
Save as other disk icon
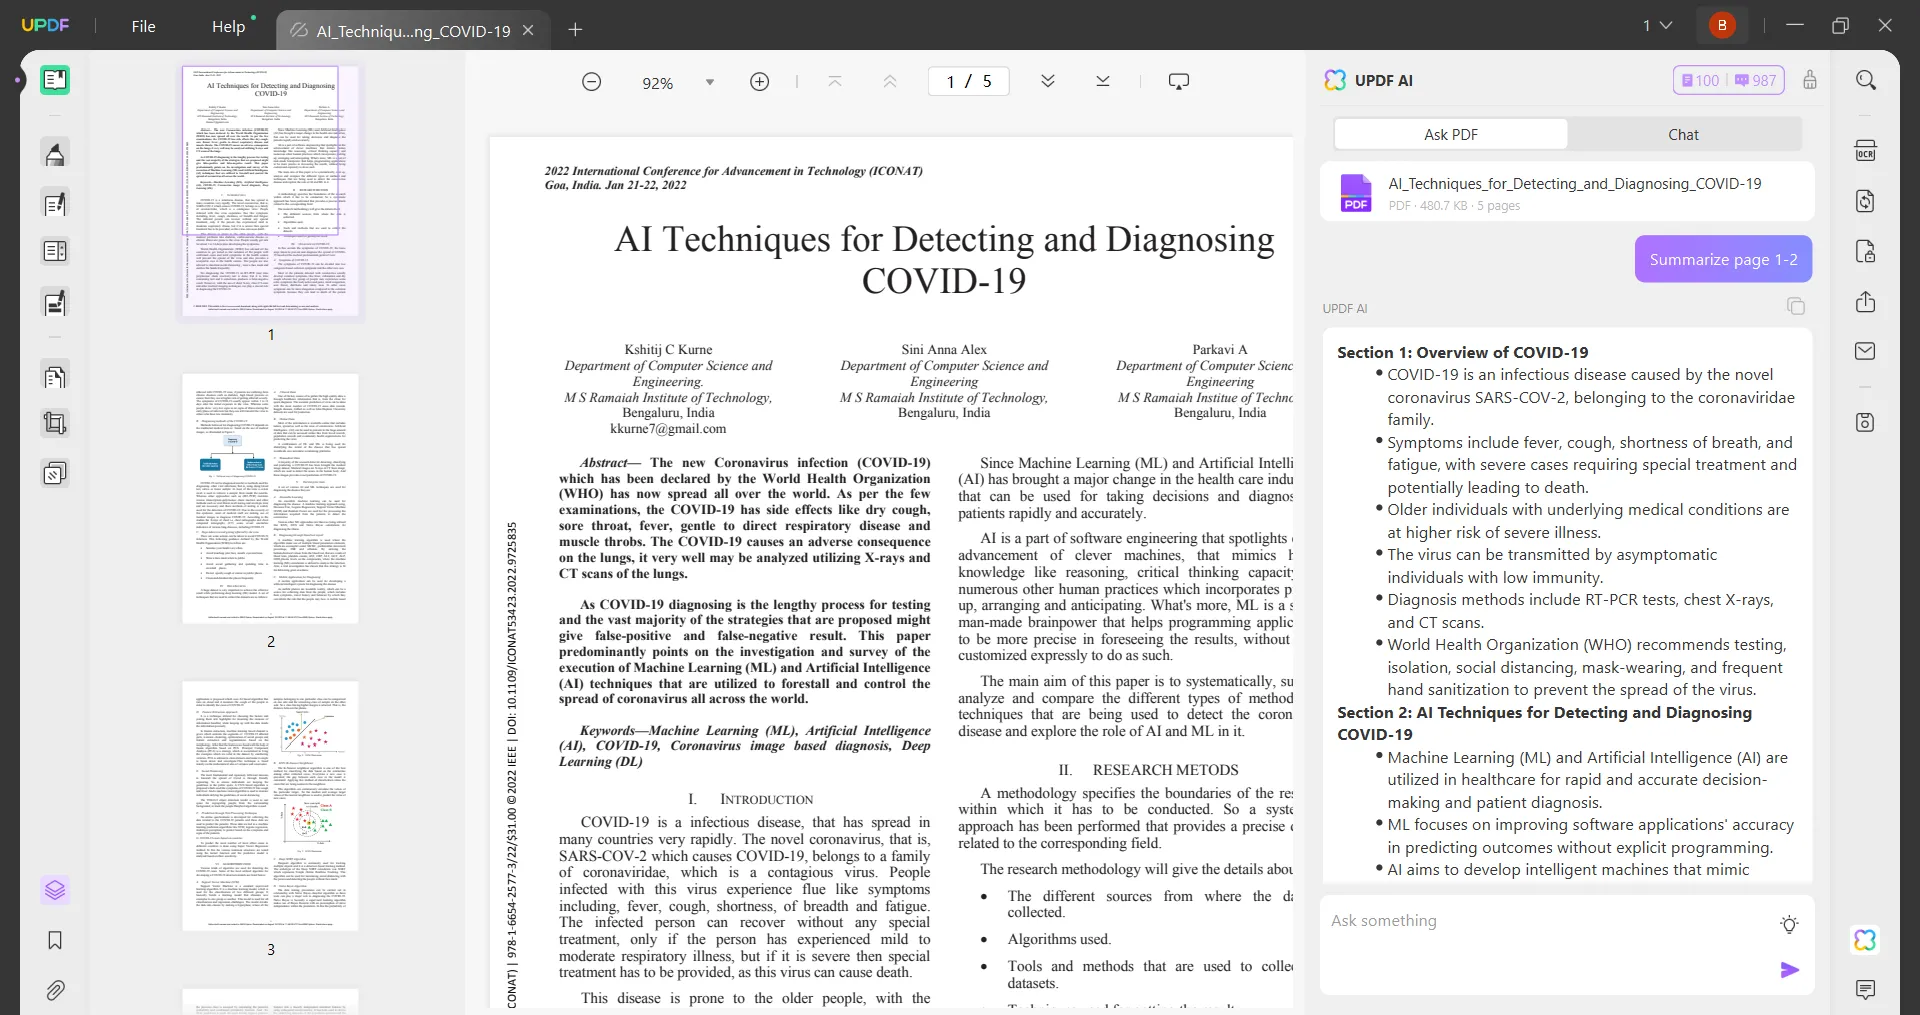click(x=1866, y=422)
